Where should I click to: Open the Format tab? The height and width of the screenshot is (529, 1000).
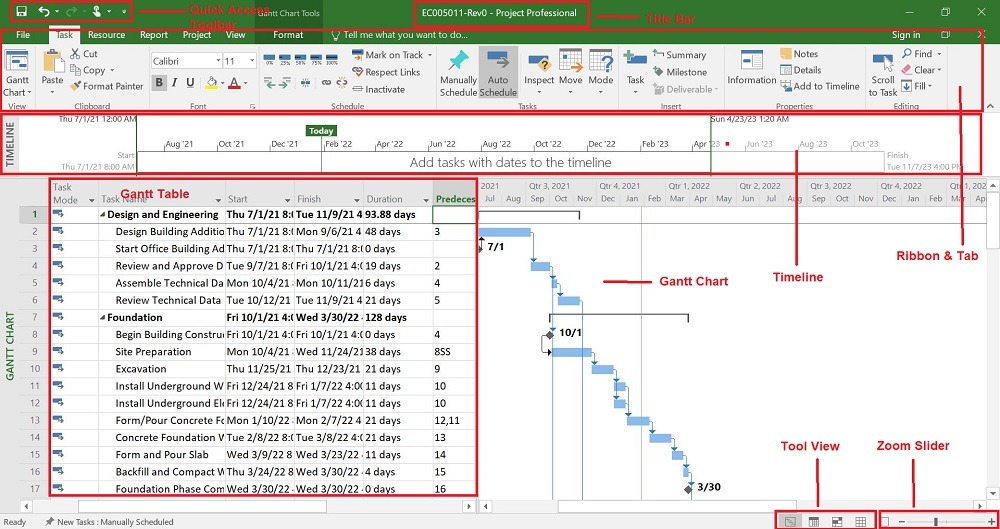pyautogui.click(x=288, y=35)
